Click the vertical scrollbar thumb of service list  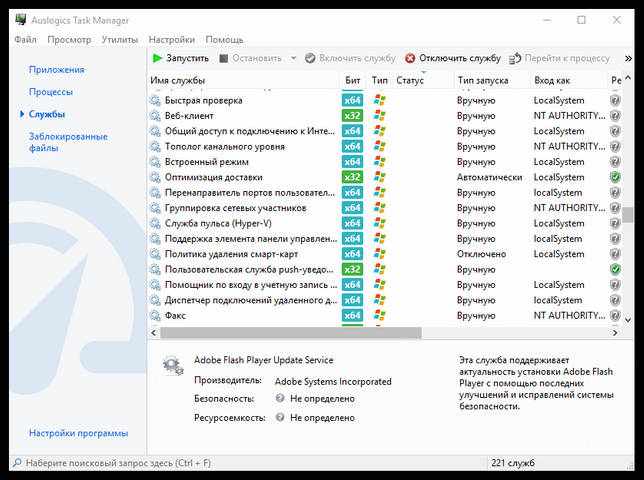[628, 215]
